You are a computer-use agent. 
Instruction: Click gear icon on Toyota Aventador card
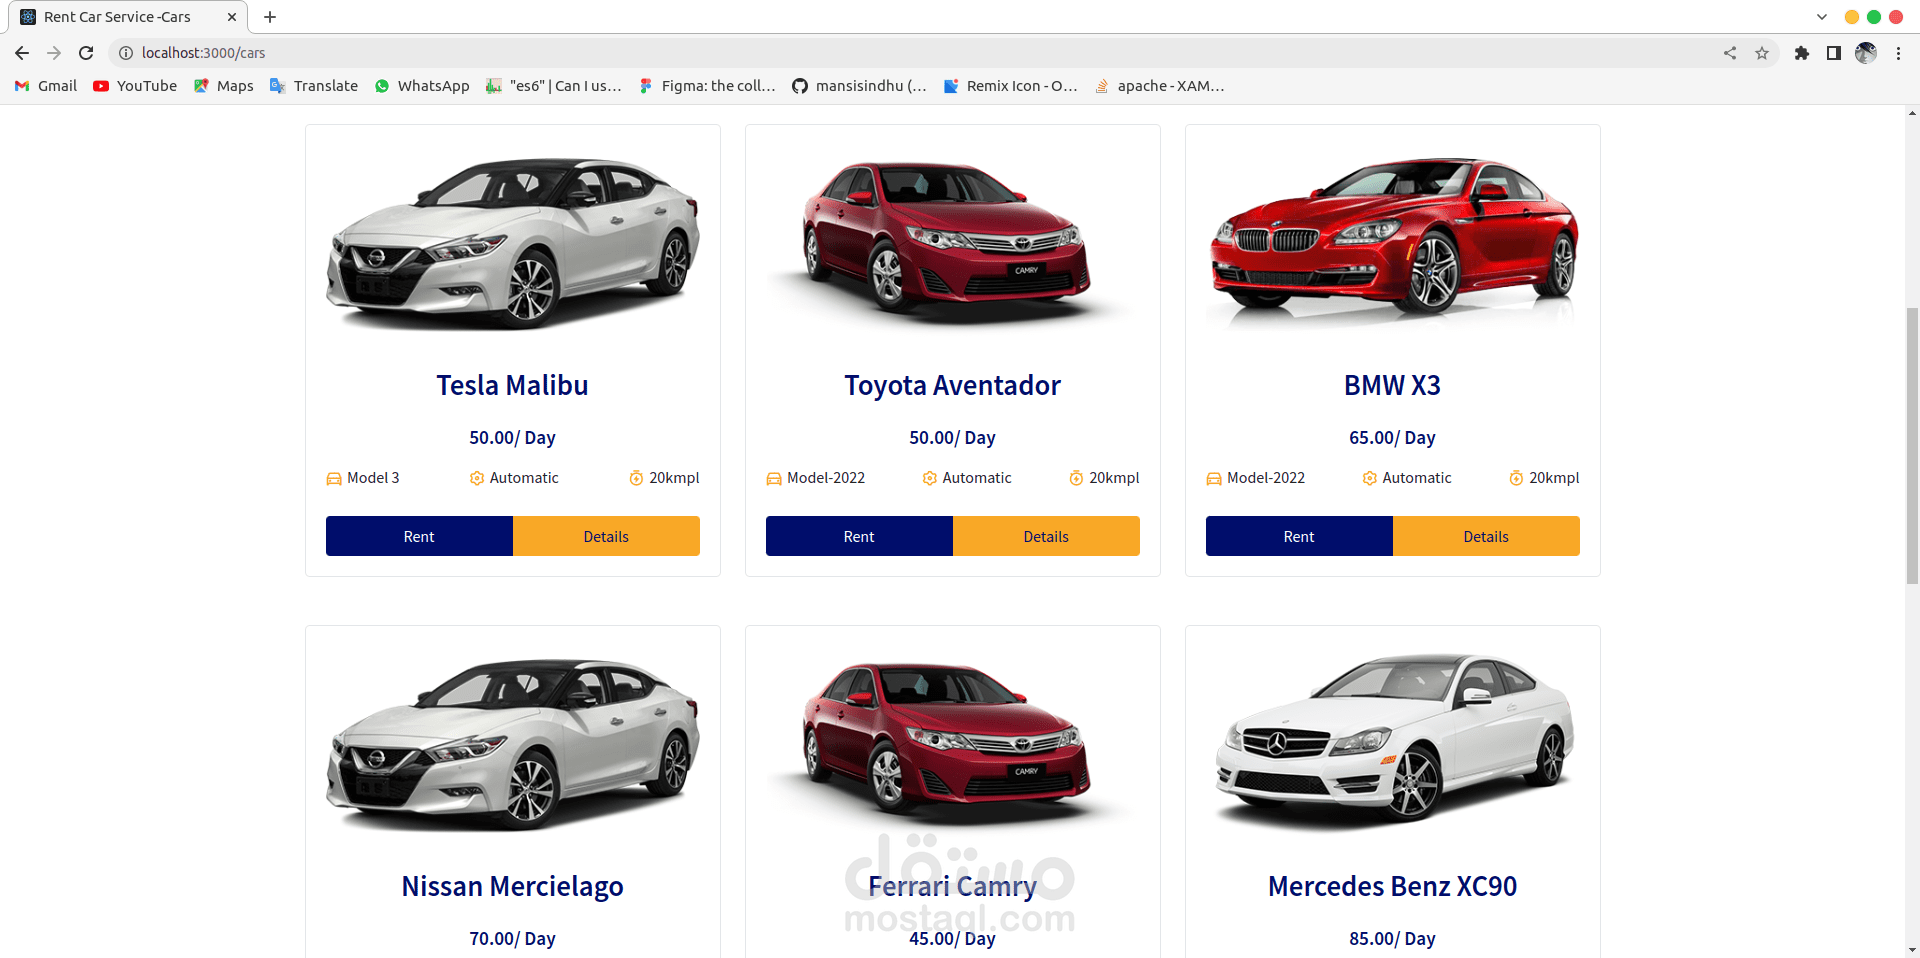(930, 479)
